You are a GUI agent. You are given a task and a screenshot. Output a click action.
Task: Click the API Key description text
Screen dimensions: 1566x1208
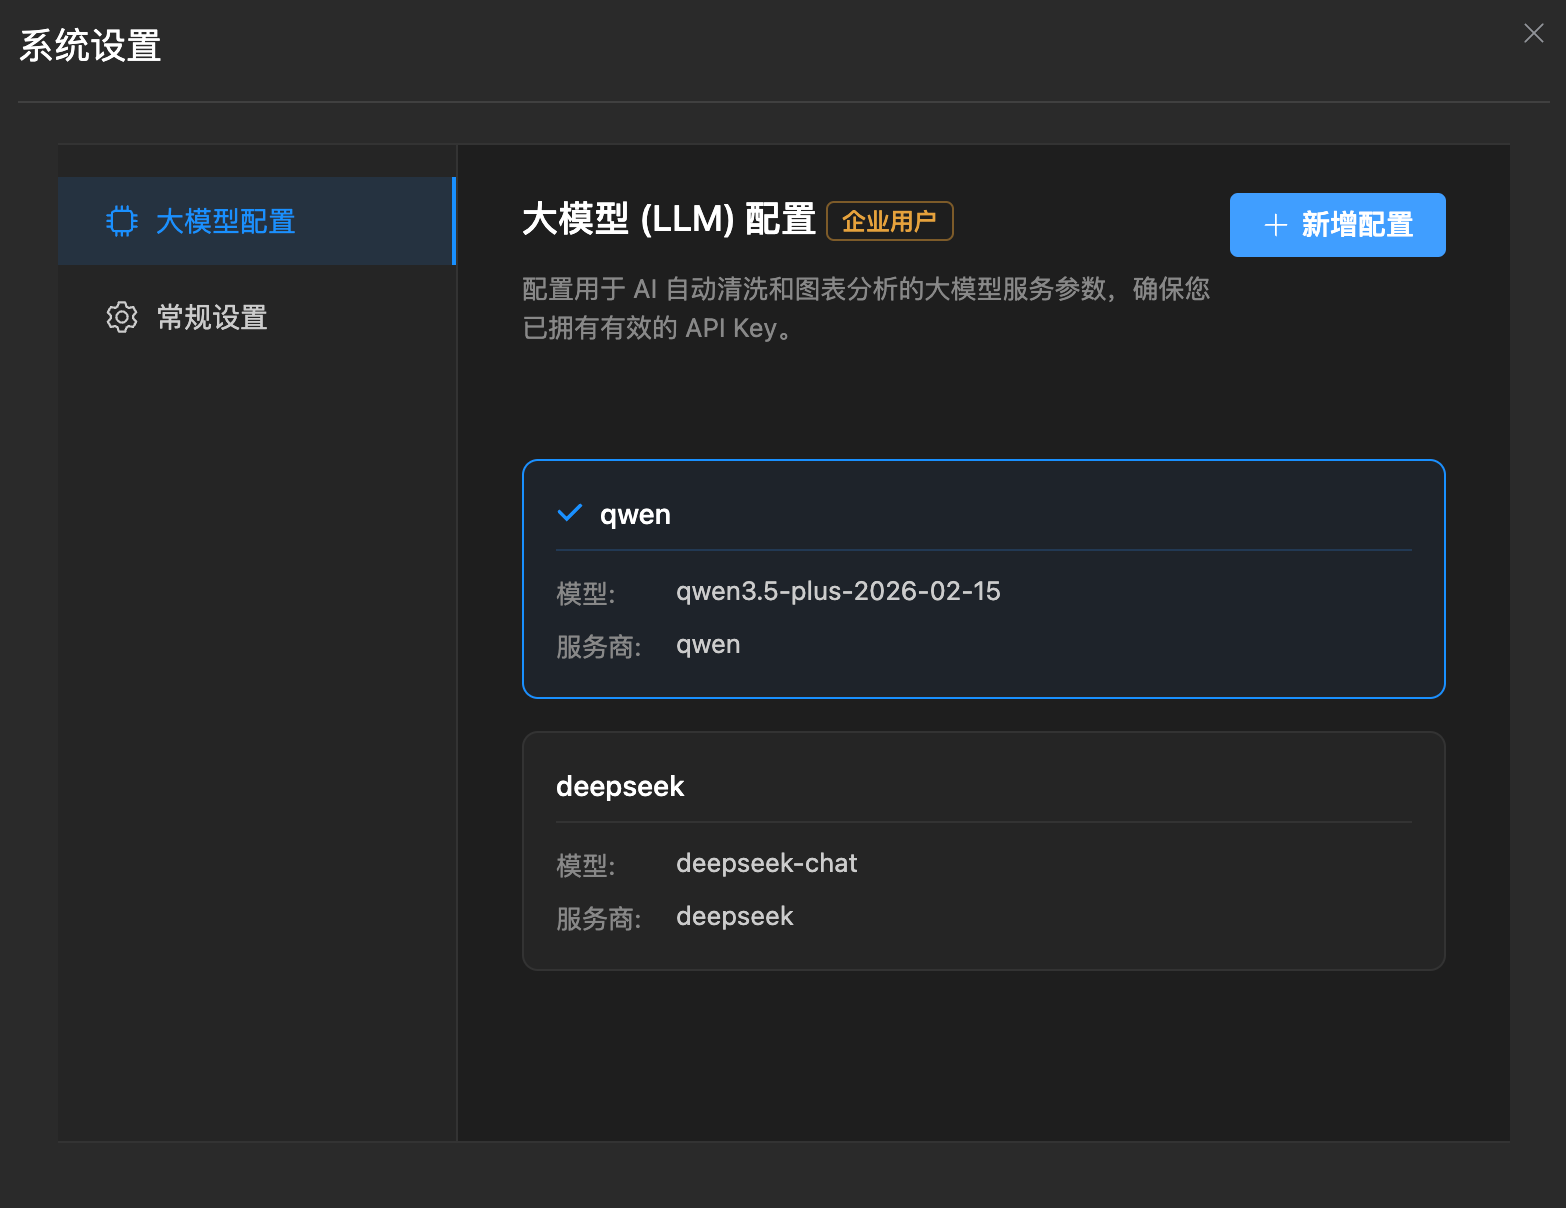(866, 308)
